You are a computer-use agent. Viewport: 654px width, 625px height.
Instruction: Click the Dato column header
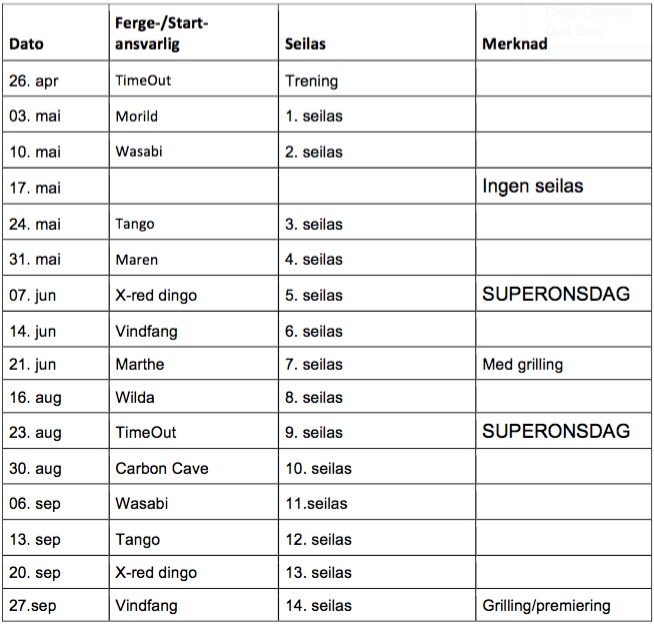[x=26, y=44]
